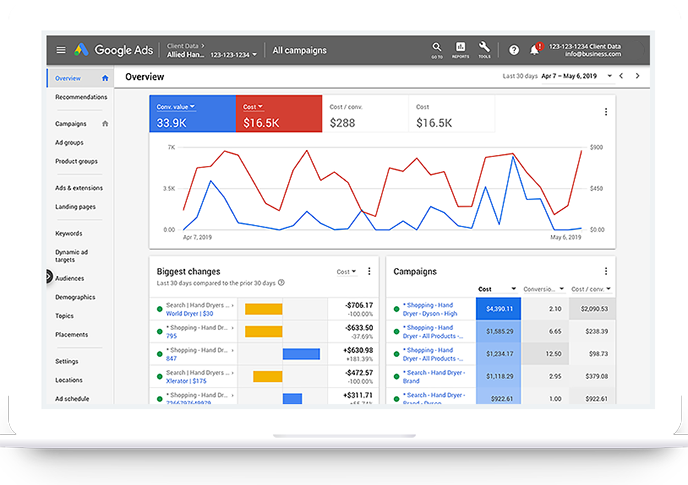Open the Xlerator | $175 link

(x=186, y=381)
